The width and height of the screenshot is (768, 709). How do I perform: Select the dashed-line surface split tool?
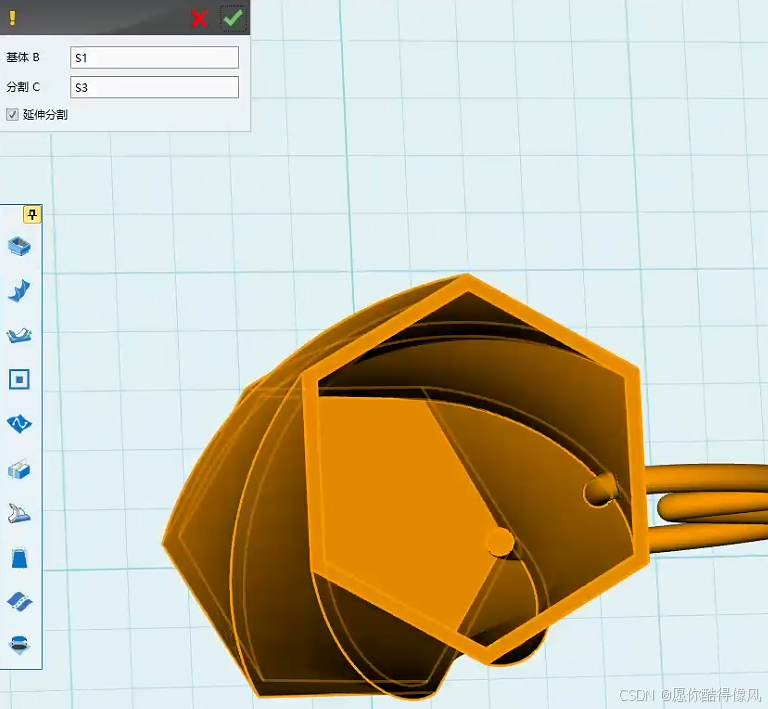coord(20,601)
